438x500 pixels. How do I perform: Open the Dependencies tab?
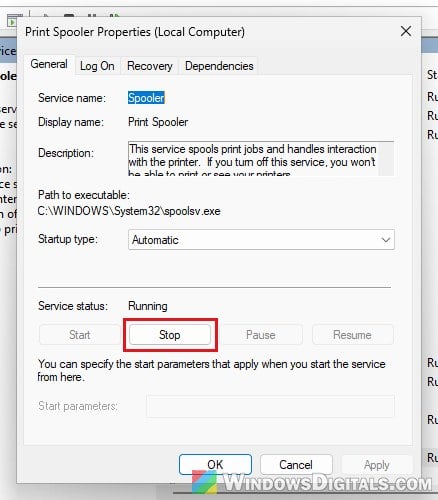[219, 66]
